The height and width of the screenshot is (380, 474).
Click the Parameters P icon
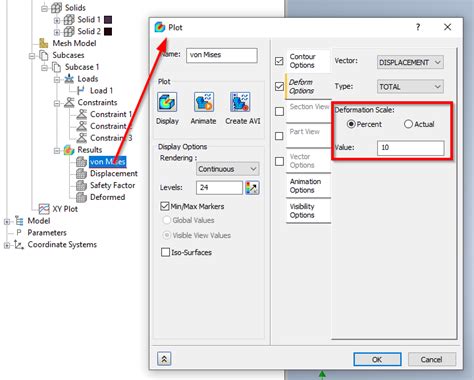pos(19,233)
